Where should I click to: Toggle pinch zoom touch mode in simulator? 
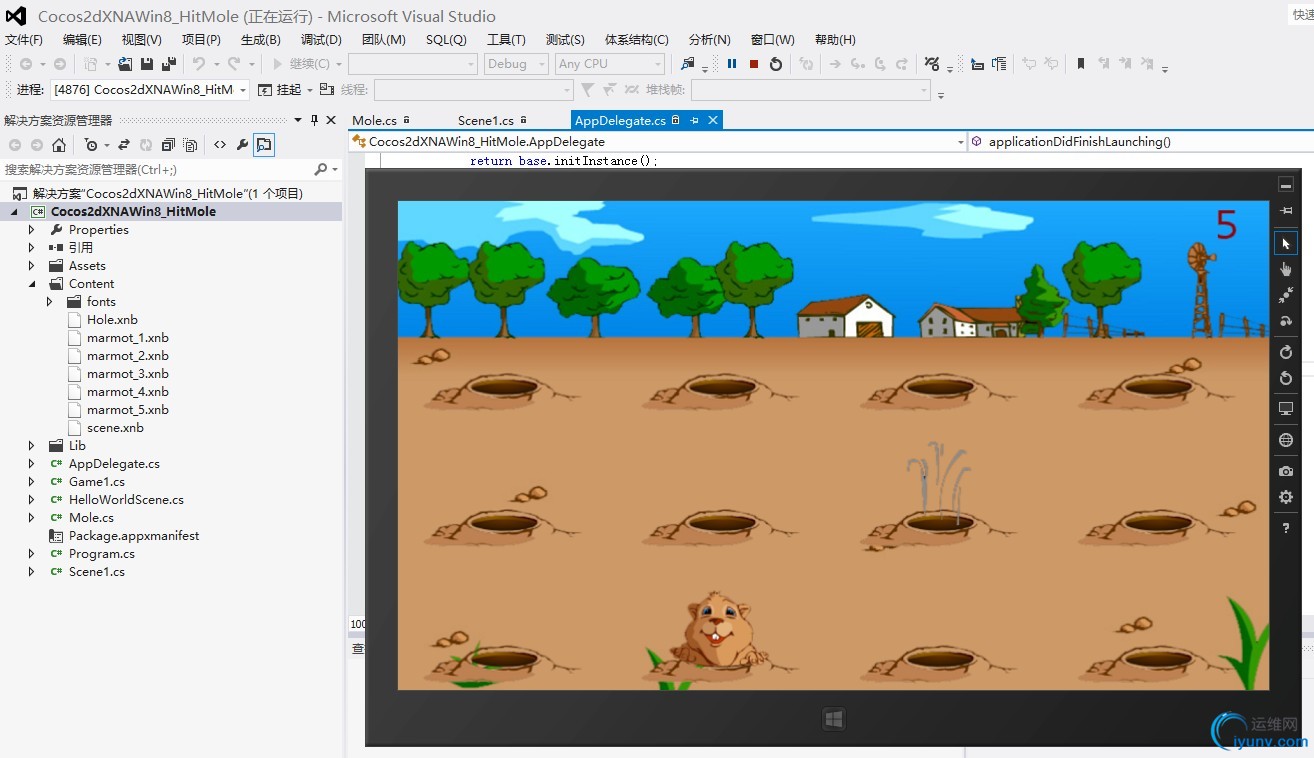1286,296
